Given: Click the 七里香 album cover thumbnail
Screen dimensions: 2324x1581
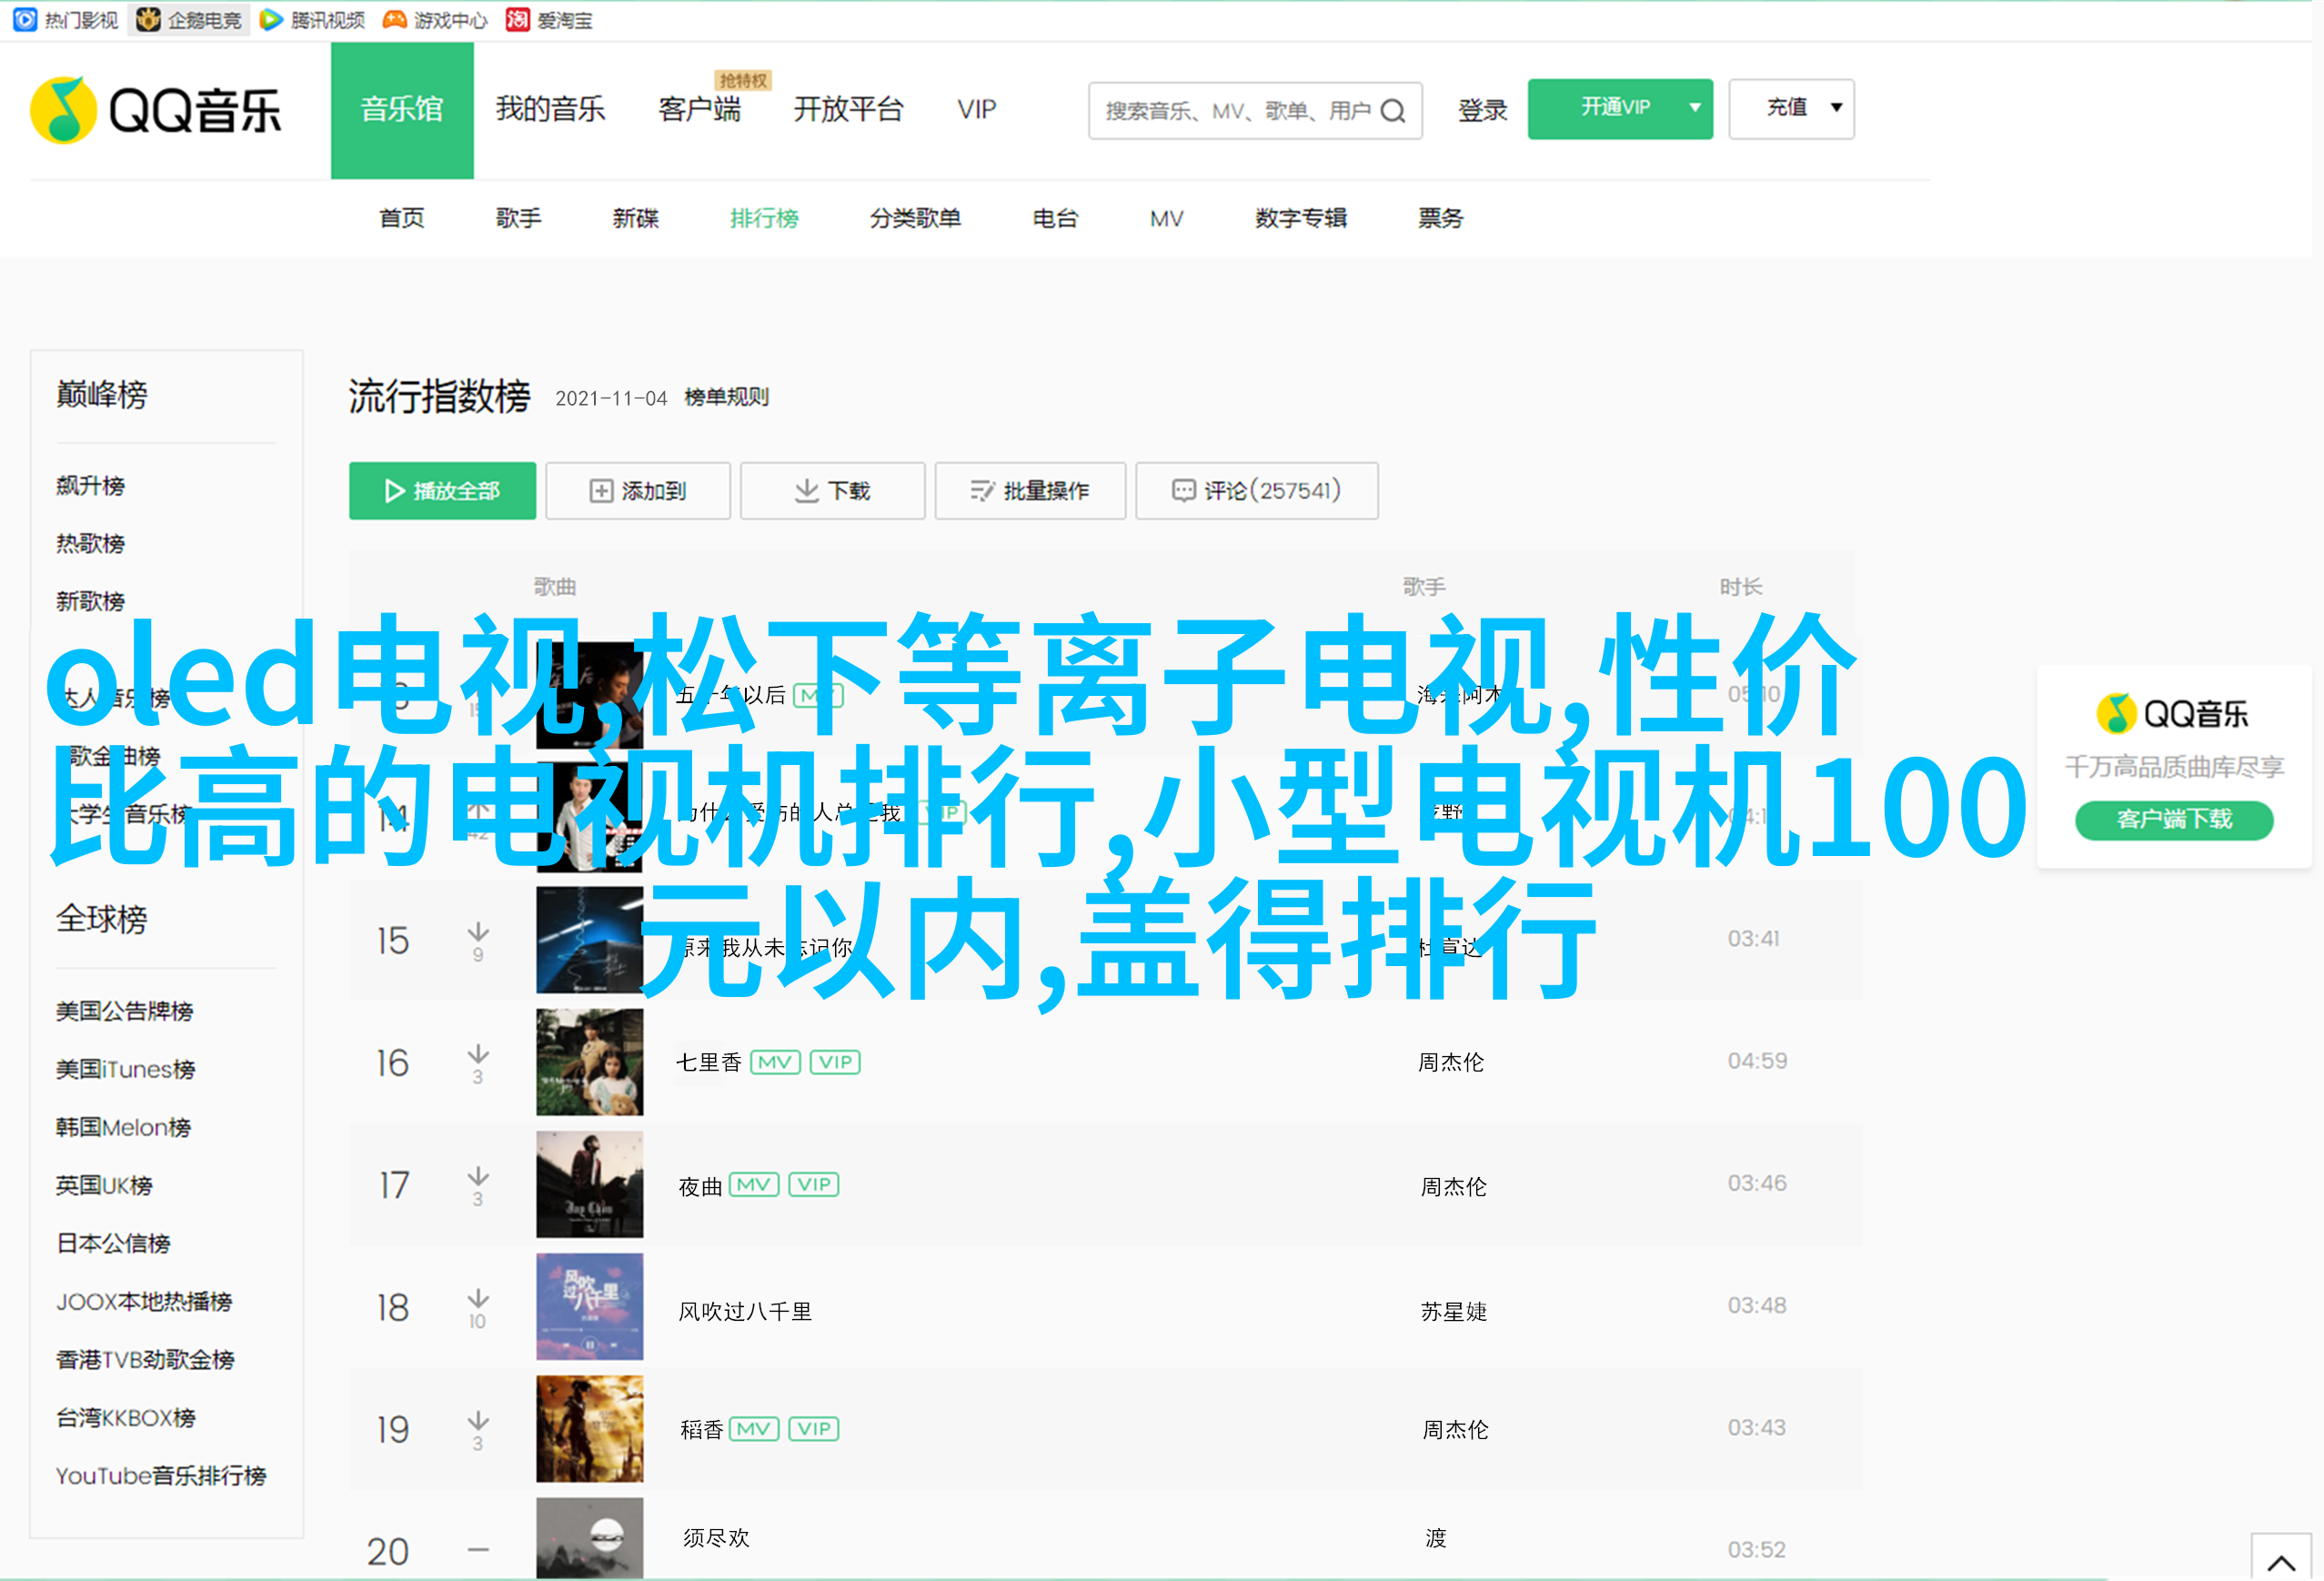Looking at the screenshot, I should pos(590,1062).
